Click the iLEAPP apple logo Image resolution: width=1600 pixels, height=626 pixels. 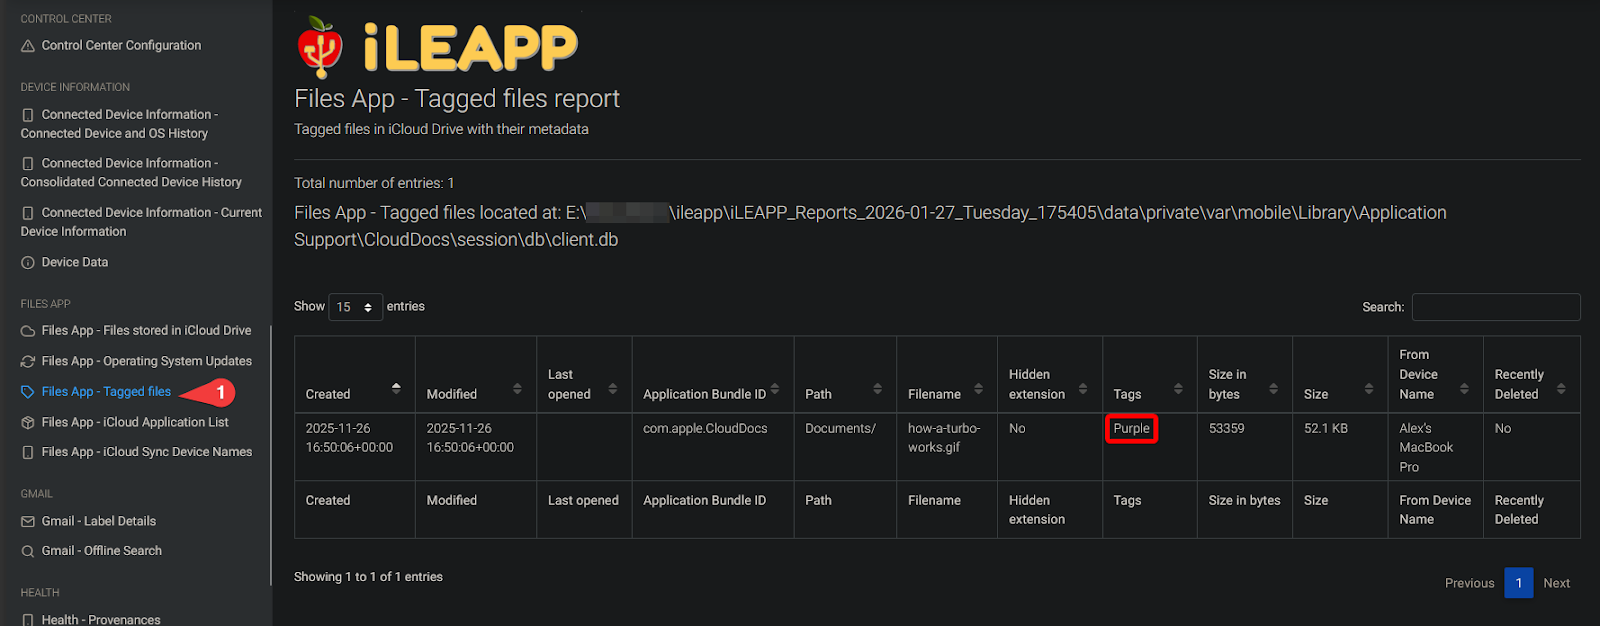tap(320, 47)
